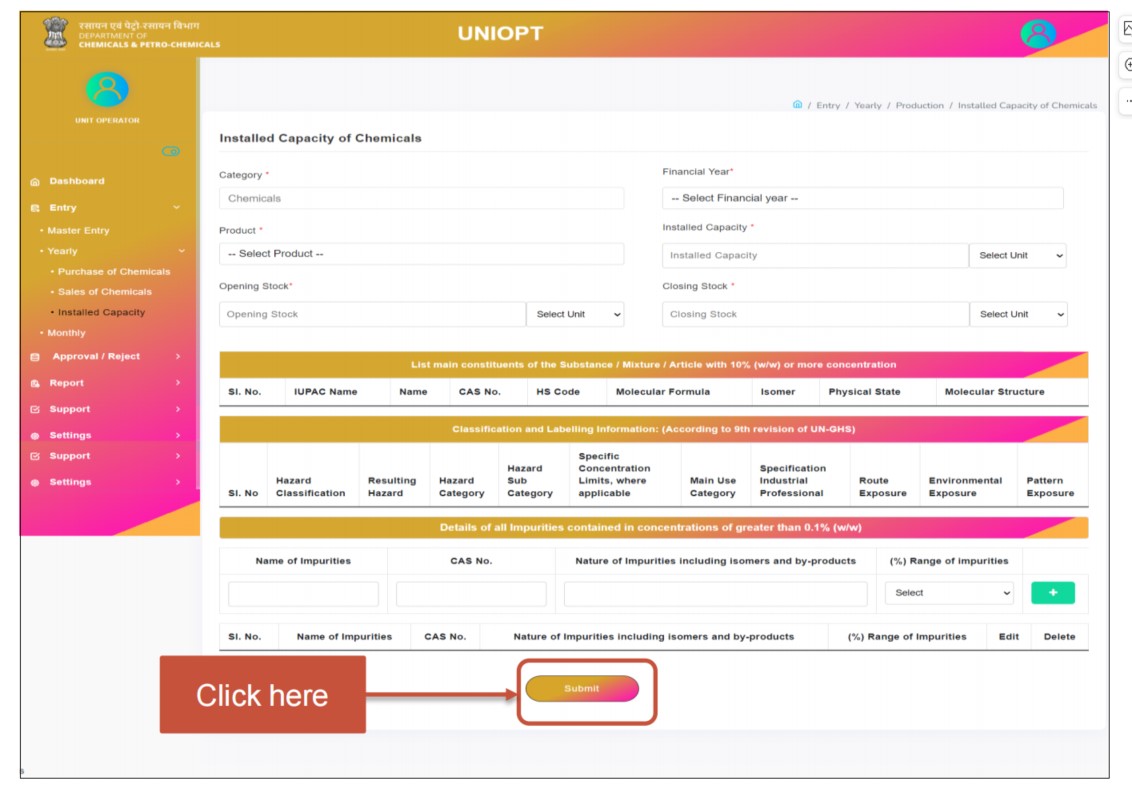Click the Environmental Exposure column header

click(x=965, y=487)
